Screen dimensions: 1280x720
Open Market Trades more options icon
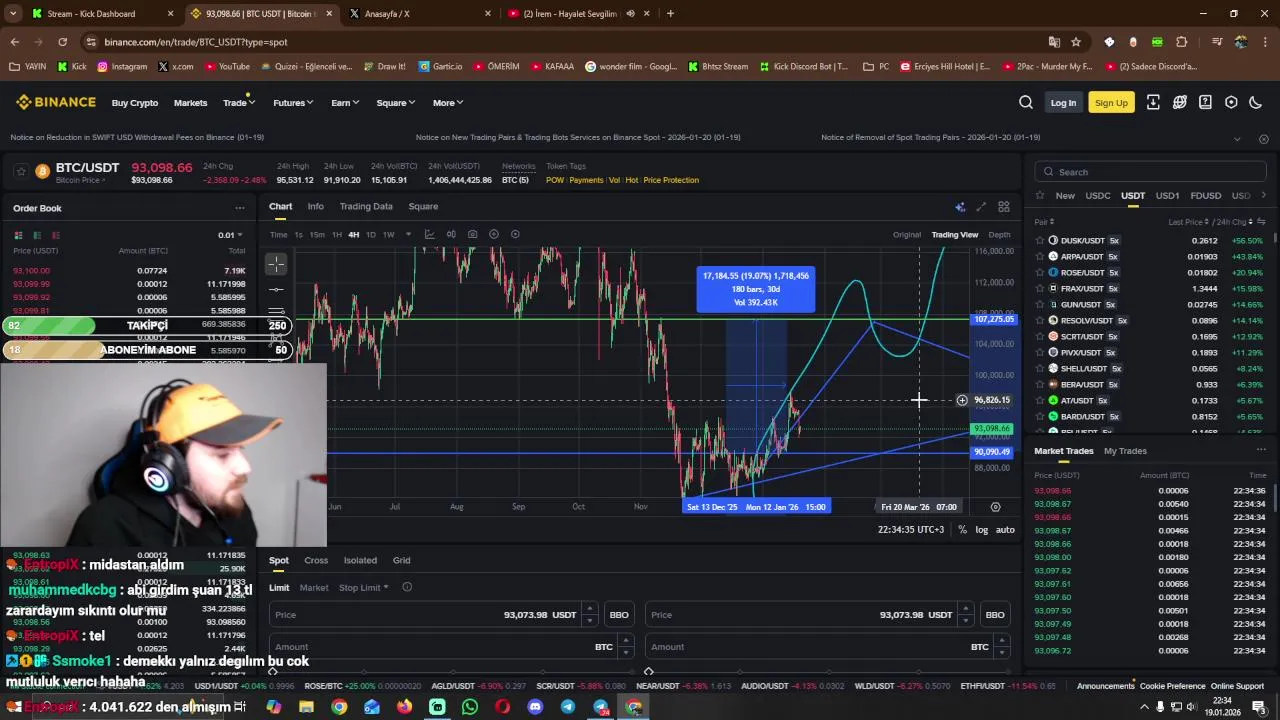tap(1261, 451)
